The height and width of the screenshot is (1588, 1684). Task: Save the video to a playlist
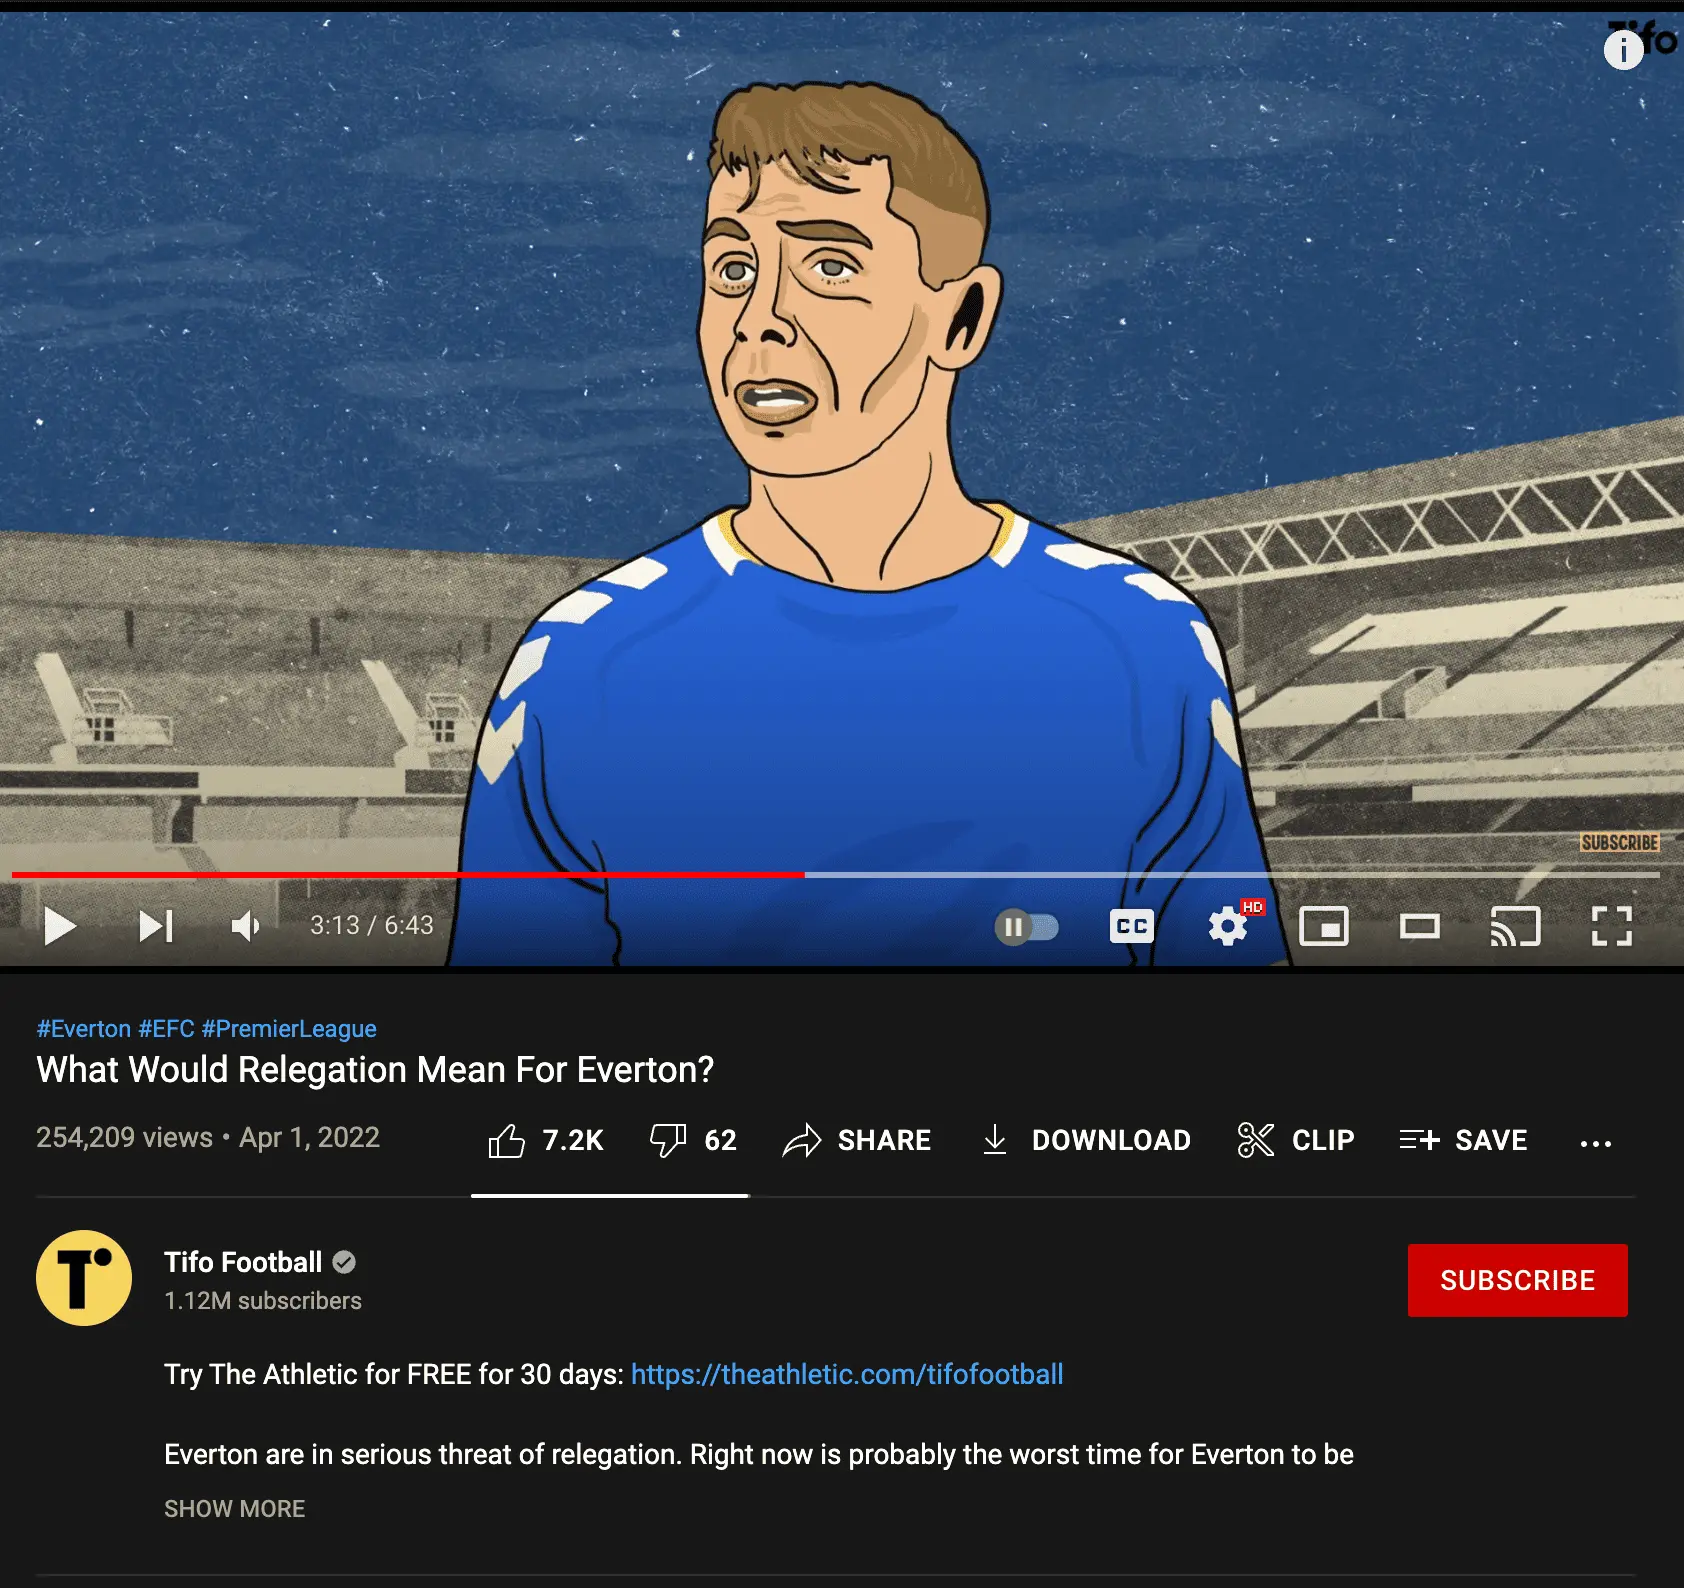point(1463,1140)
